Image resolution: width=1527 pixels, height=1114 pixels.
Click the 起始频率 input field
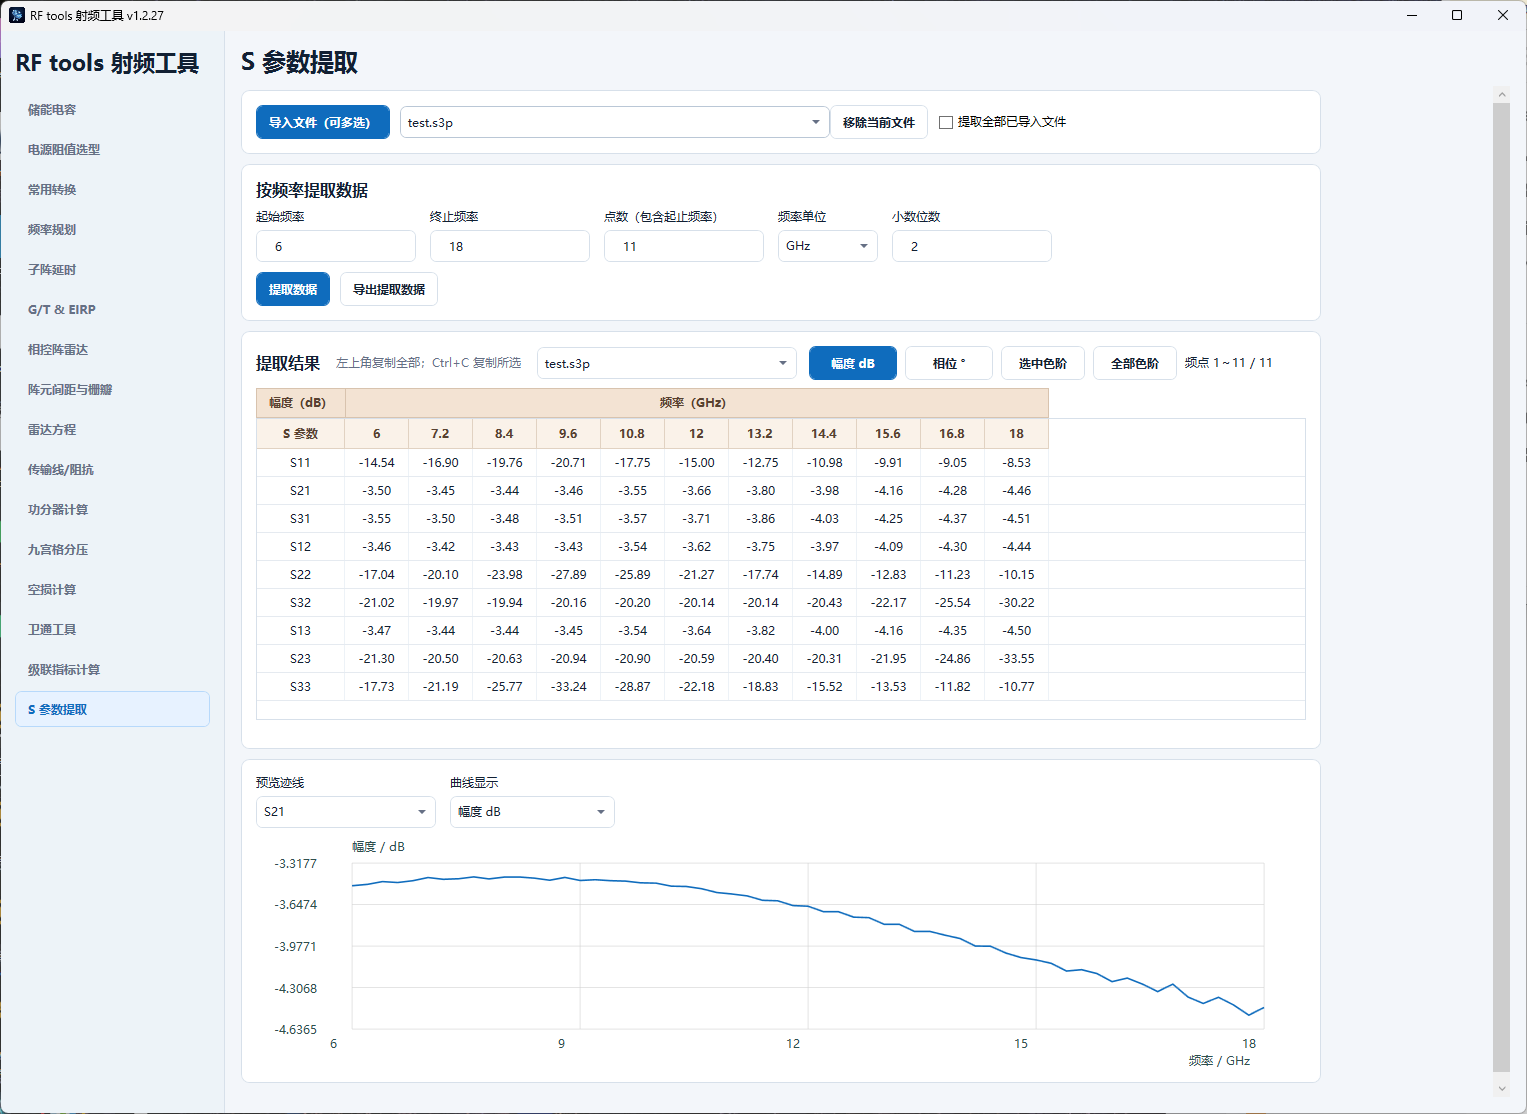pos(336,246)
